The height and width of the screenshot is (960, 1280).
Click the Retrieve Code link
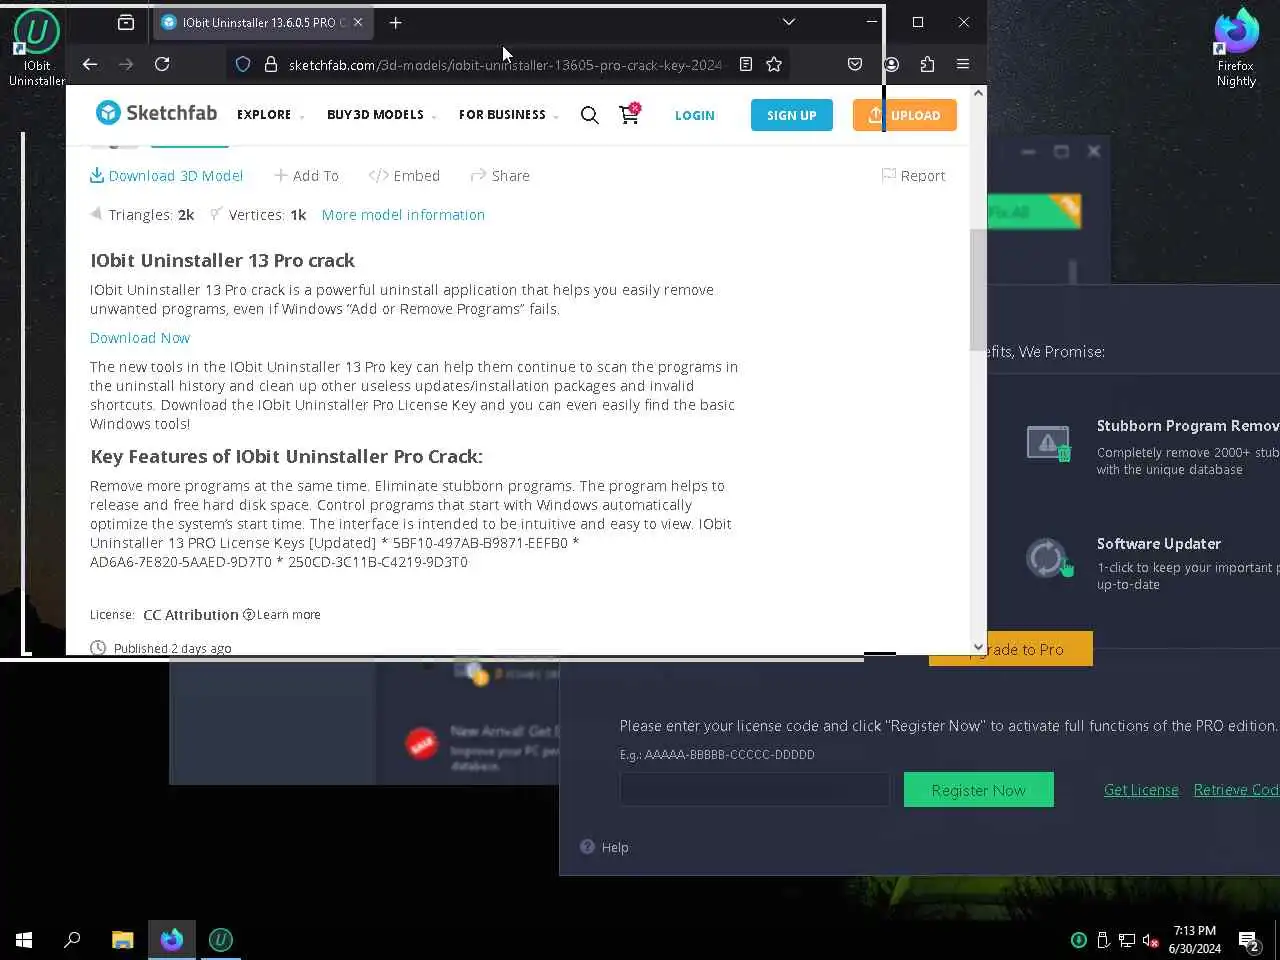click(1236, 790)
